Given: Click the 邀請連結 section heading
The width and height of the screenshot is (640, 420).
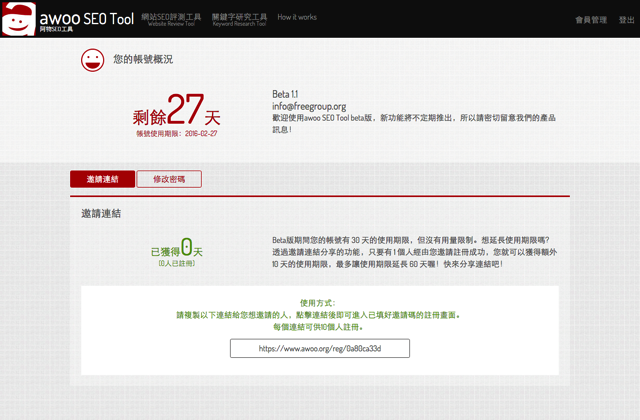Looking at the screenshot, I should 101,213.
